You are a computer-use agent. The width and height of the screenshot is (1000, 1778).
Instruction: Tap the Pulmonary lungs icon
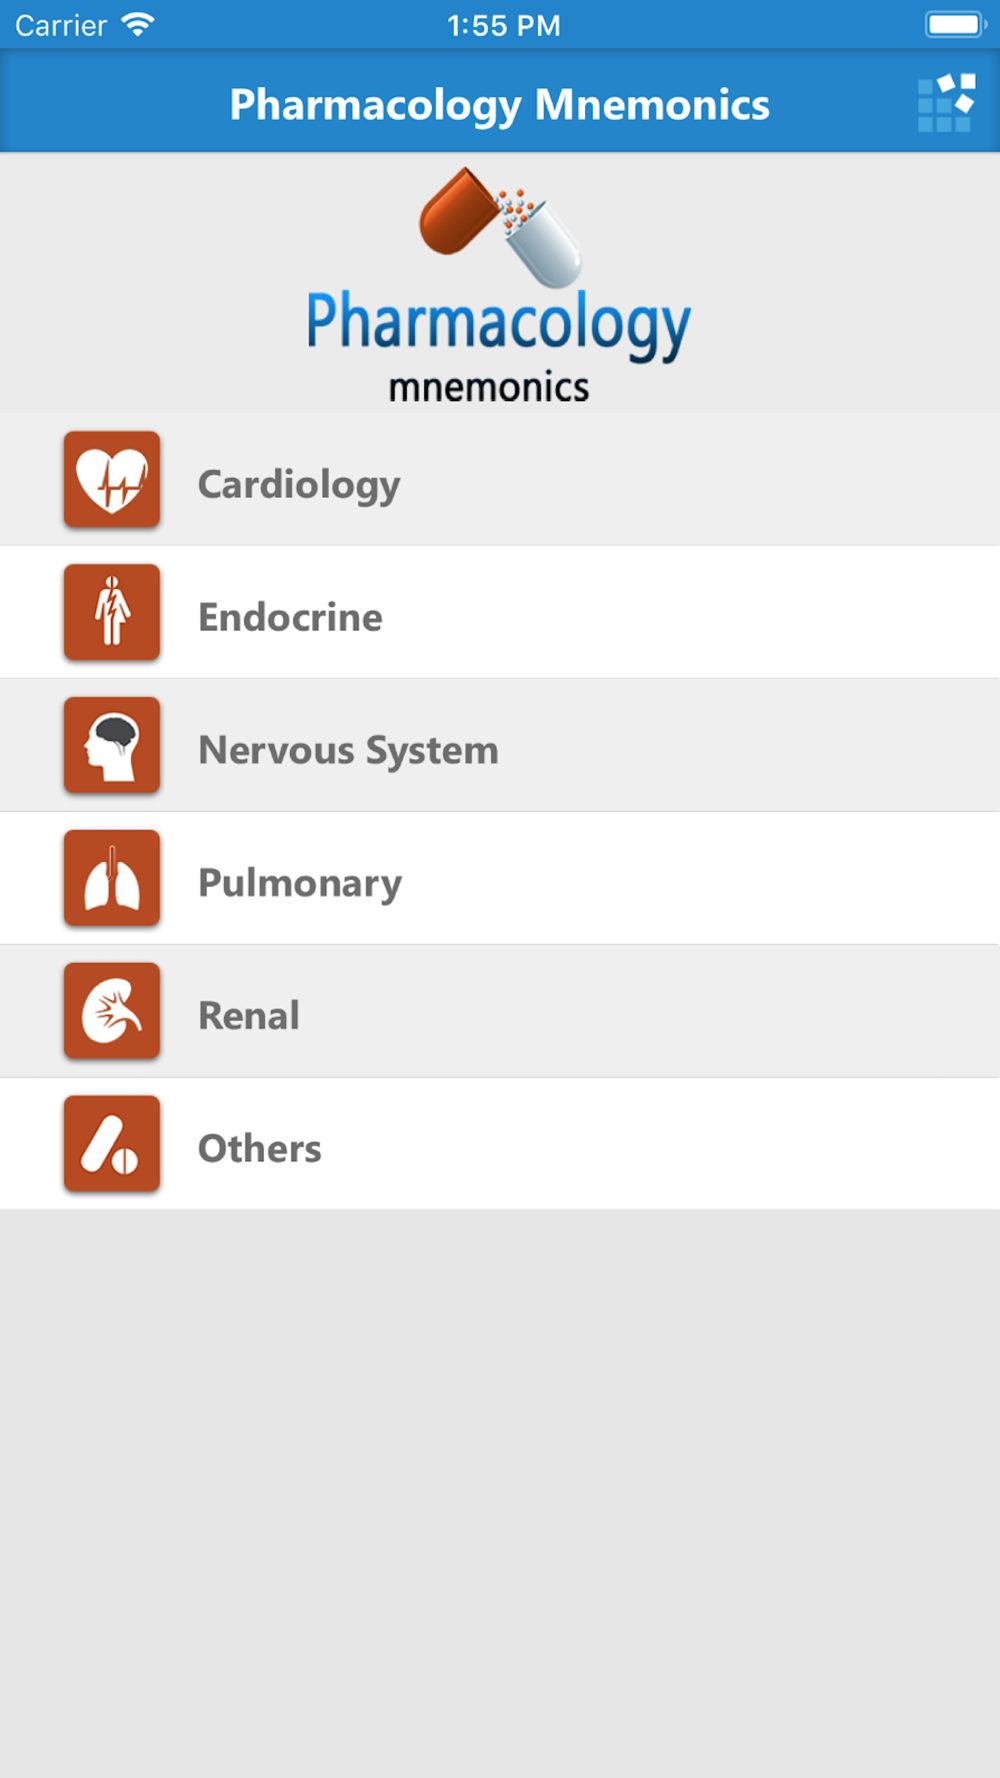pos(112,878)
